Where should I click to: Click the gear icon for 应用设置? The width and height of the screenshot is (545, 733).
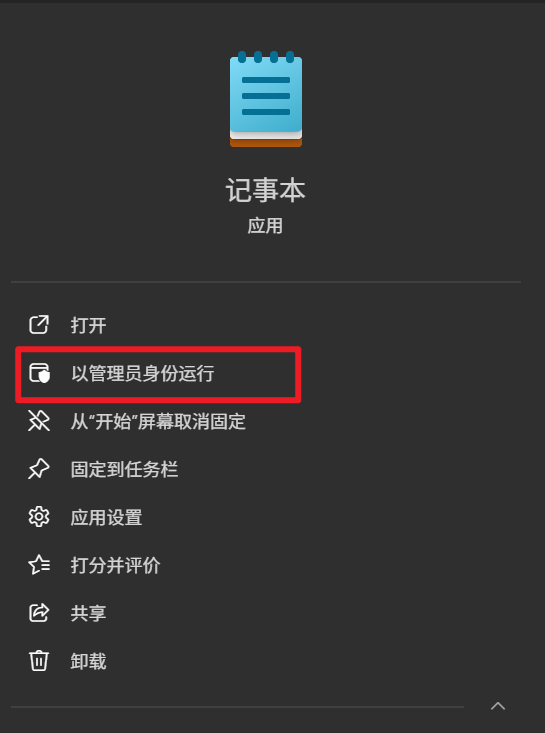[x=39, y=517]
